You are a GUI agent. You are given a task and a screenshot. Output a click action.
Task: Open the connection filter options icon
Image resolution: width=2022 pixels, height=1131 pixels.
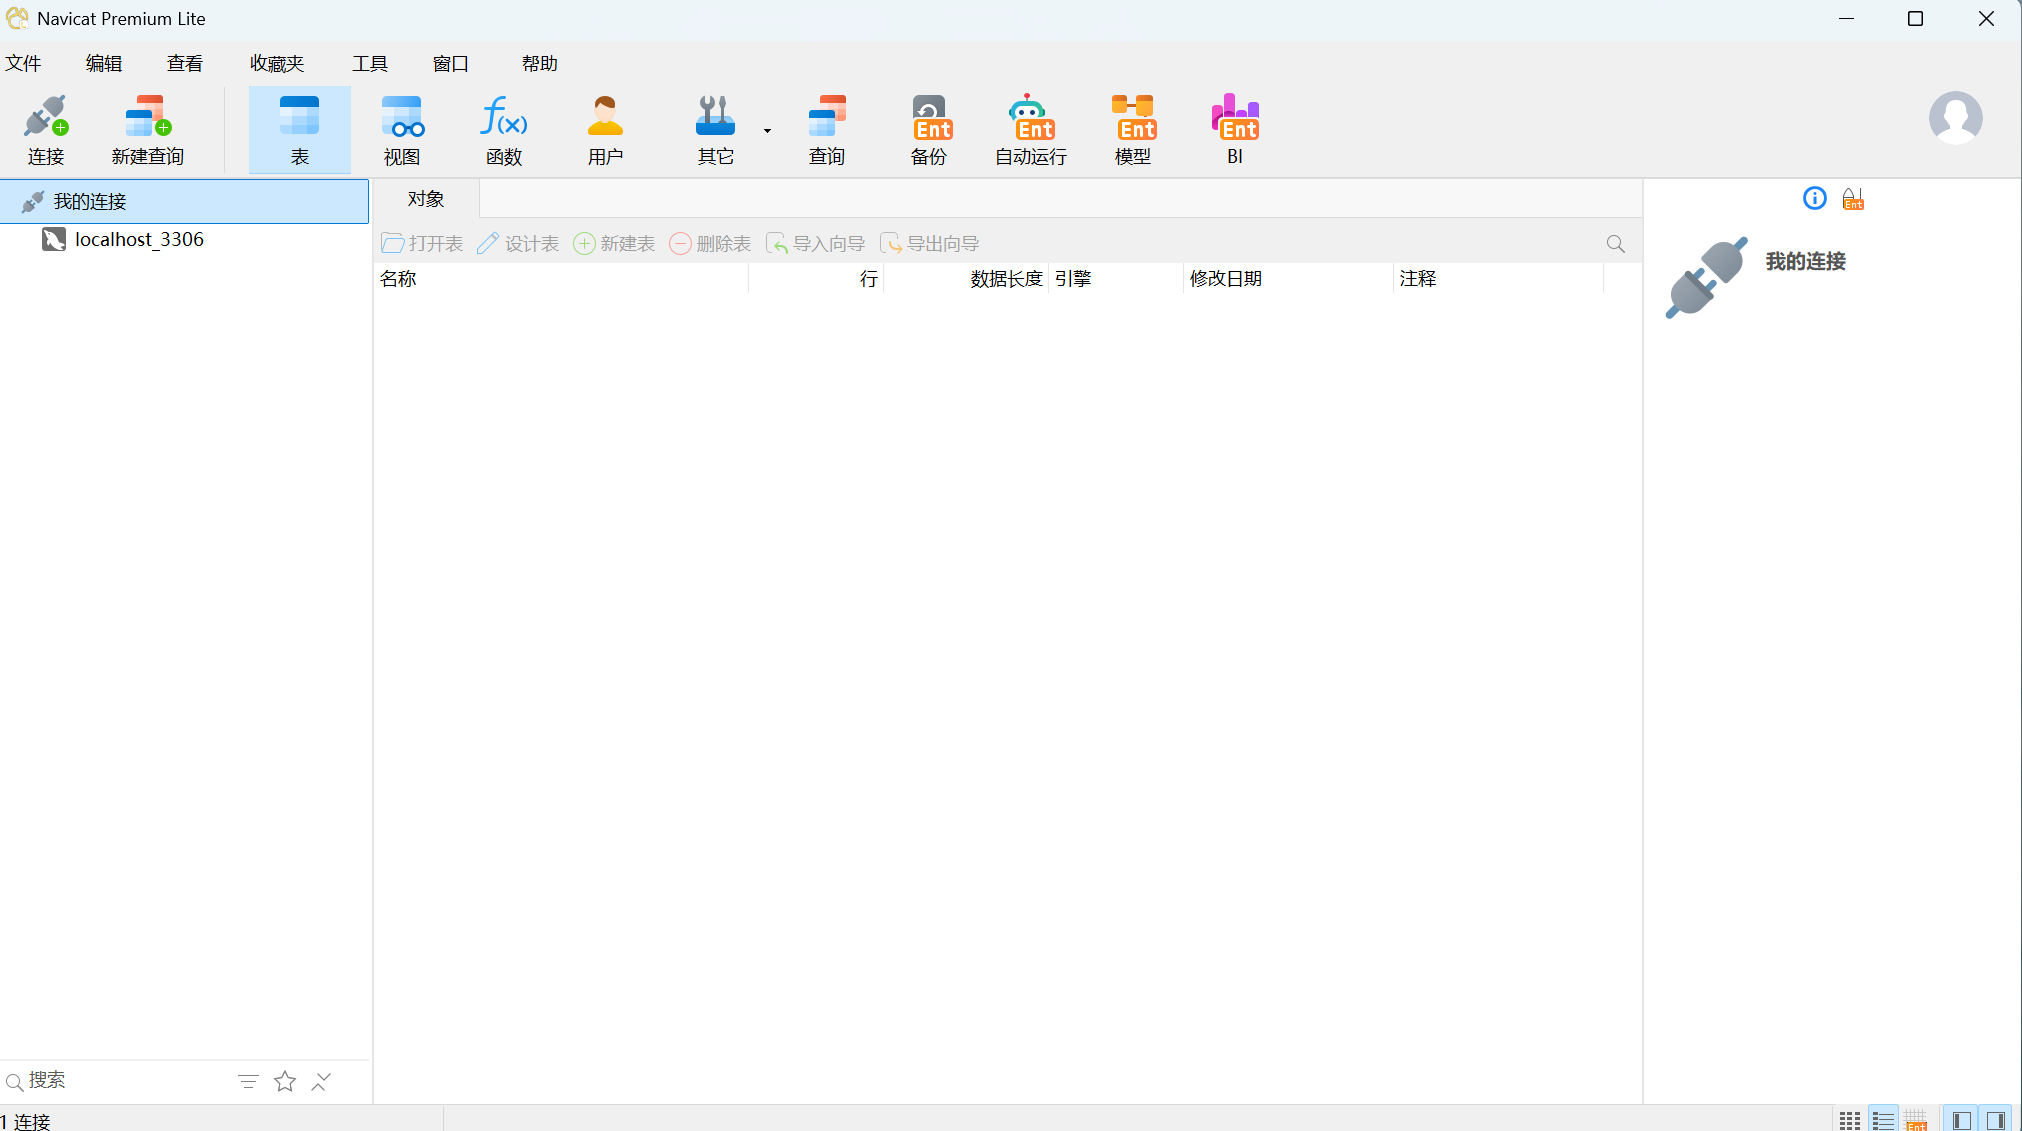point(248,1081)
